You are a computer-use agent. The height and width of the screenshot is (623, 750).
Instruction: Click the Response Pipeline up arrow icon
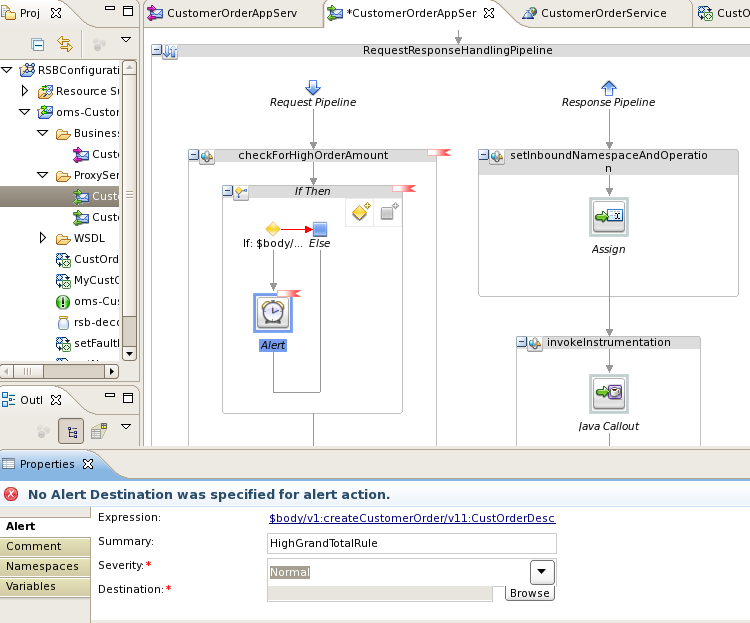point(608,88)
